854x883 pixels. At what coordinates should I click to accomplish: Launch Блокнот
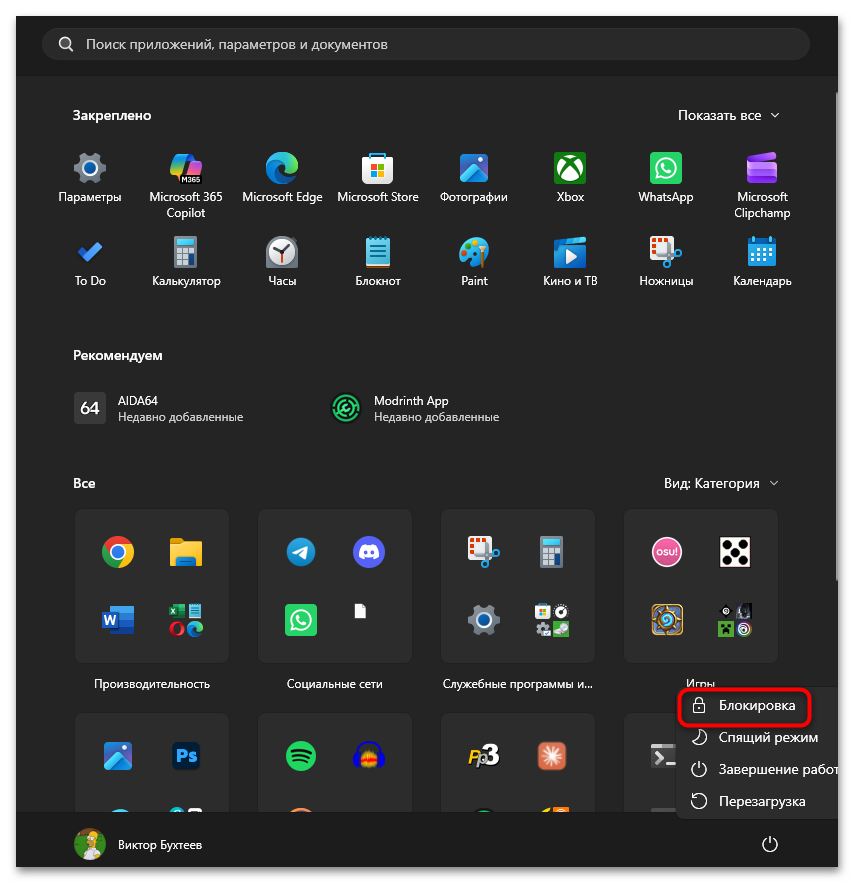(378, 262)
